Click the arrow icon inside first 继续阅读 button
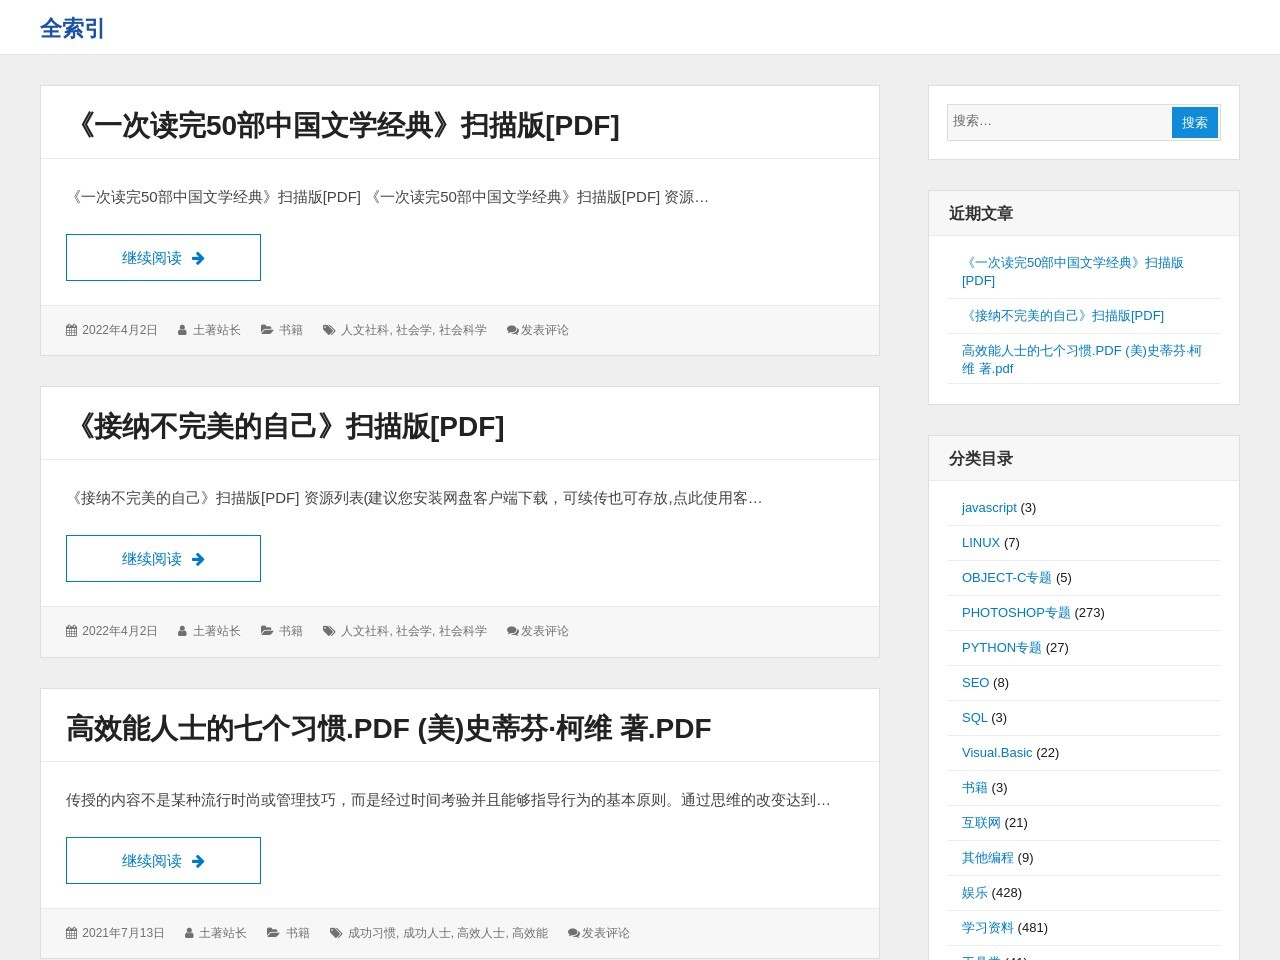 pos(198,257)
